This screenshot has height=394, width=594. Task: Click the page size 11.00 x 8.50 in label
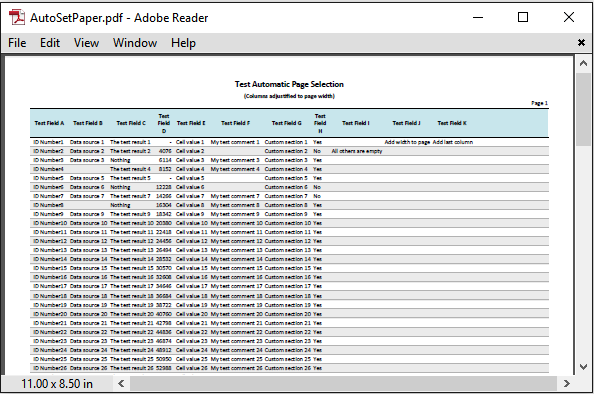57,384
